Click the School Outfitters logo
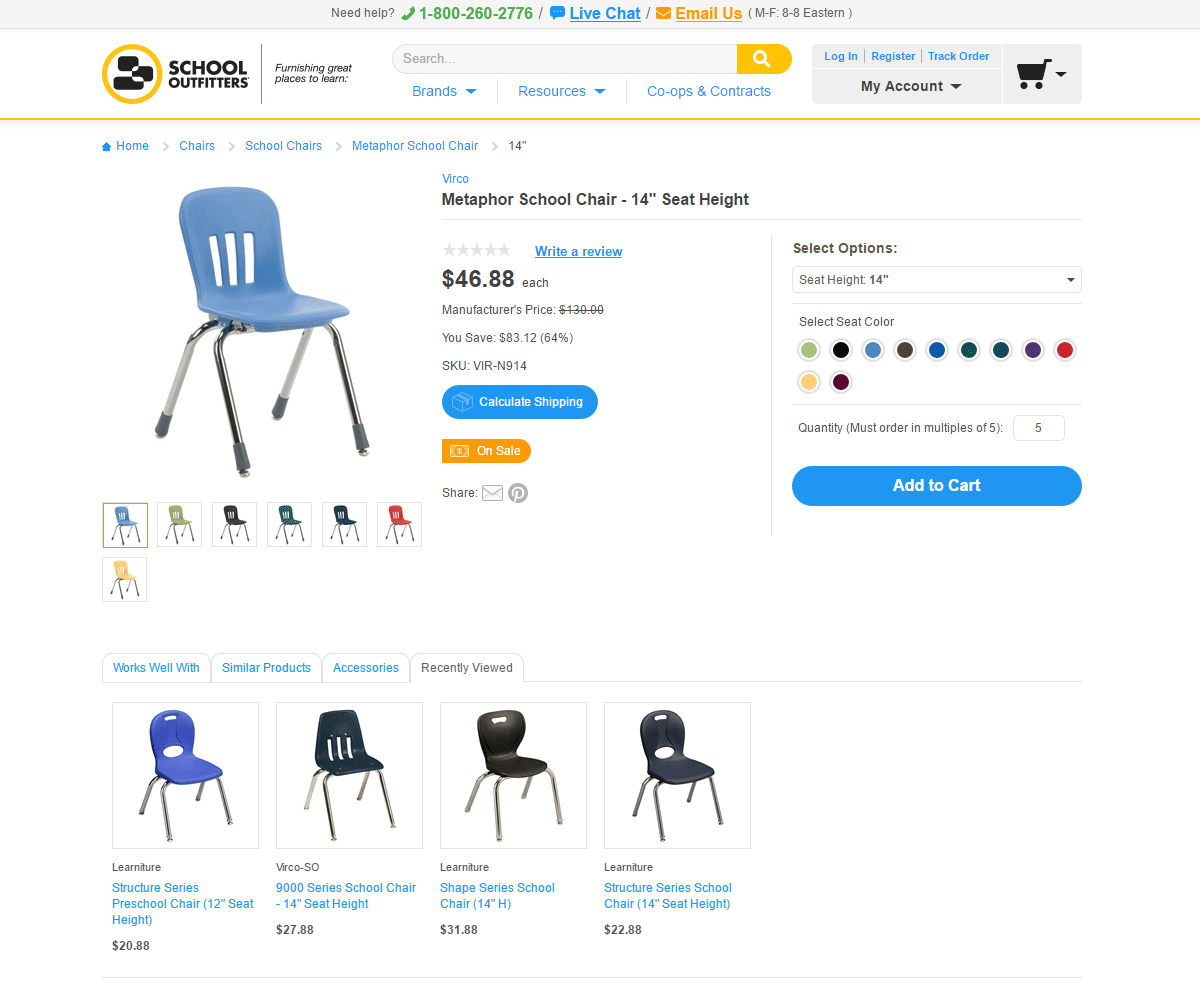The image size is (1200, 1005). pos(176,74)
